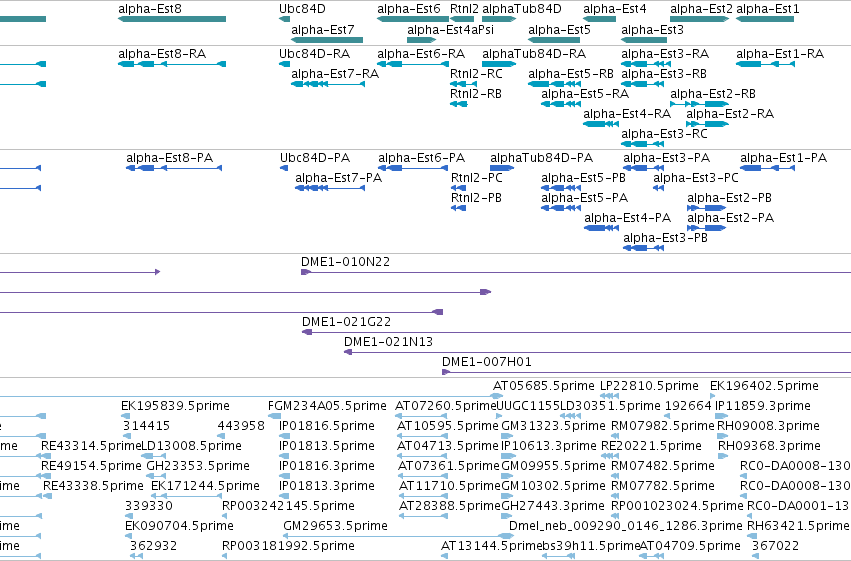This screenshot has width=851, height=561.
Task: Select the alpha-Est5 gene bar
Action: coord(554,40)
